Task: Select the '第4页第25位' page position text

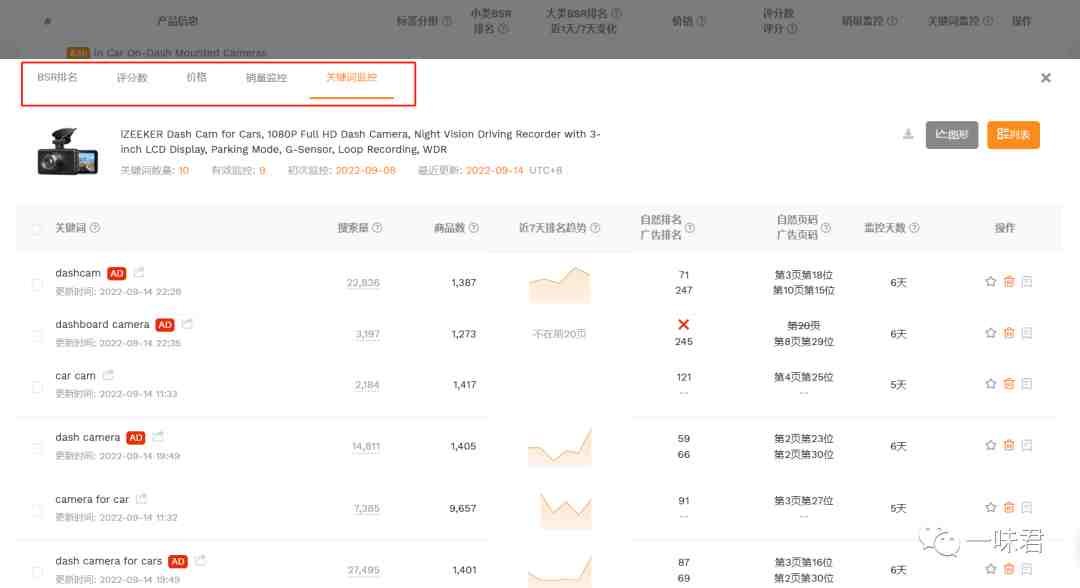Action: pyautogui.click(x=804, y=377)
